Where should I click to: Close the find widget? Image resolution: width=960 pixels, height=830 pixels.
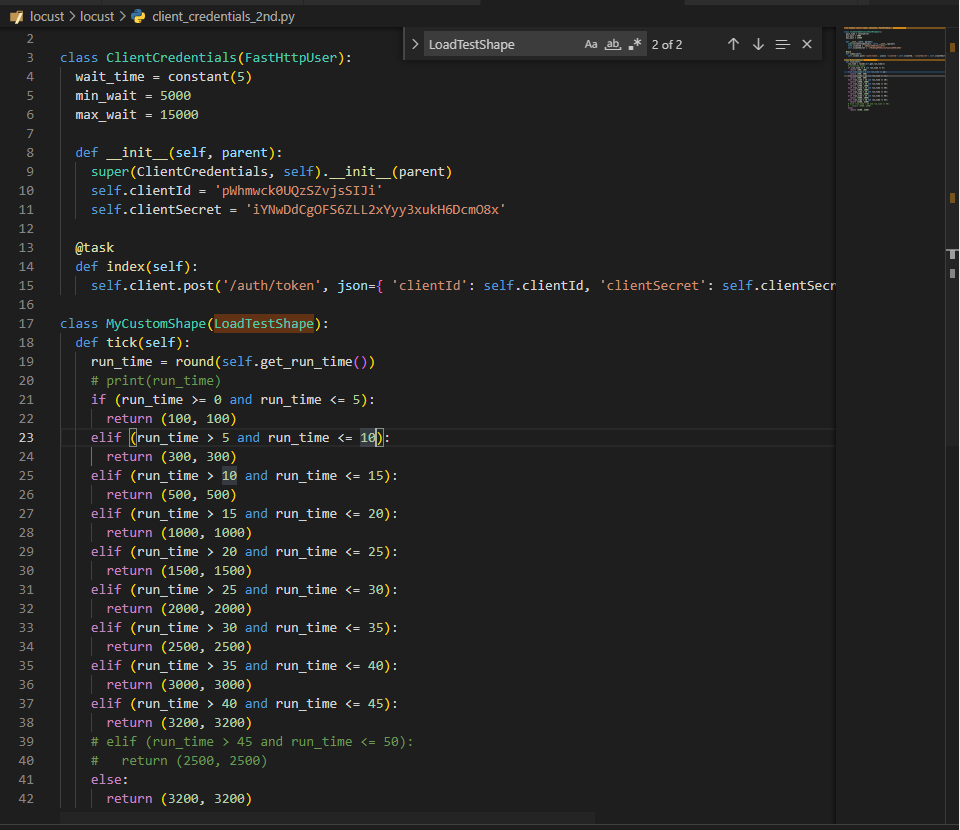807,44
